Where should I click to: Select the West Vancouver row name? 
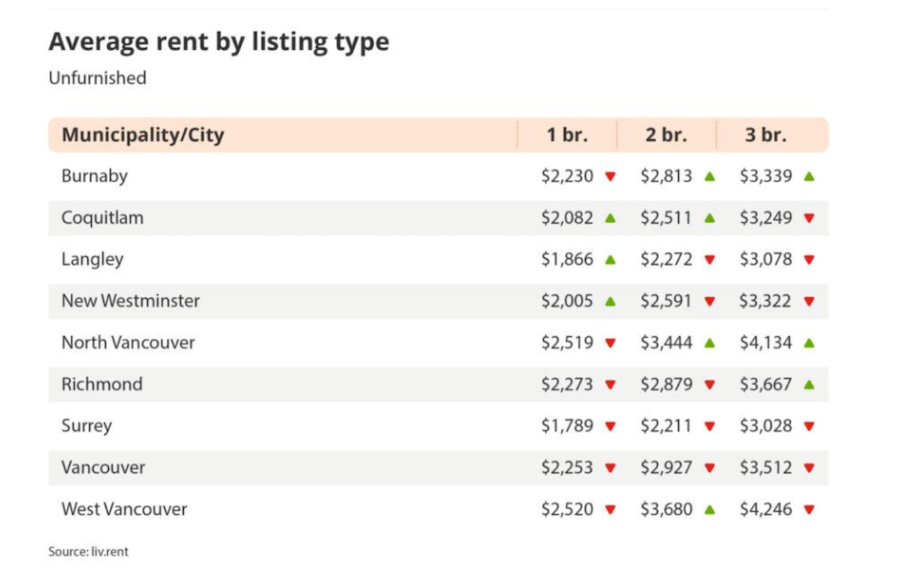[124, 509]
